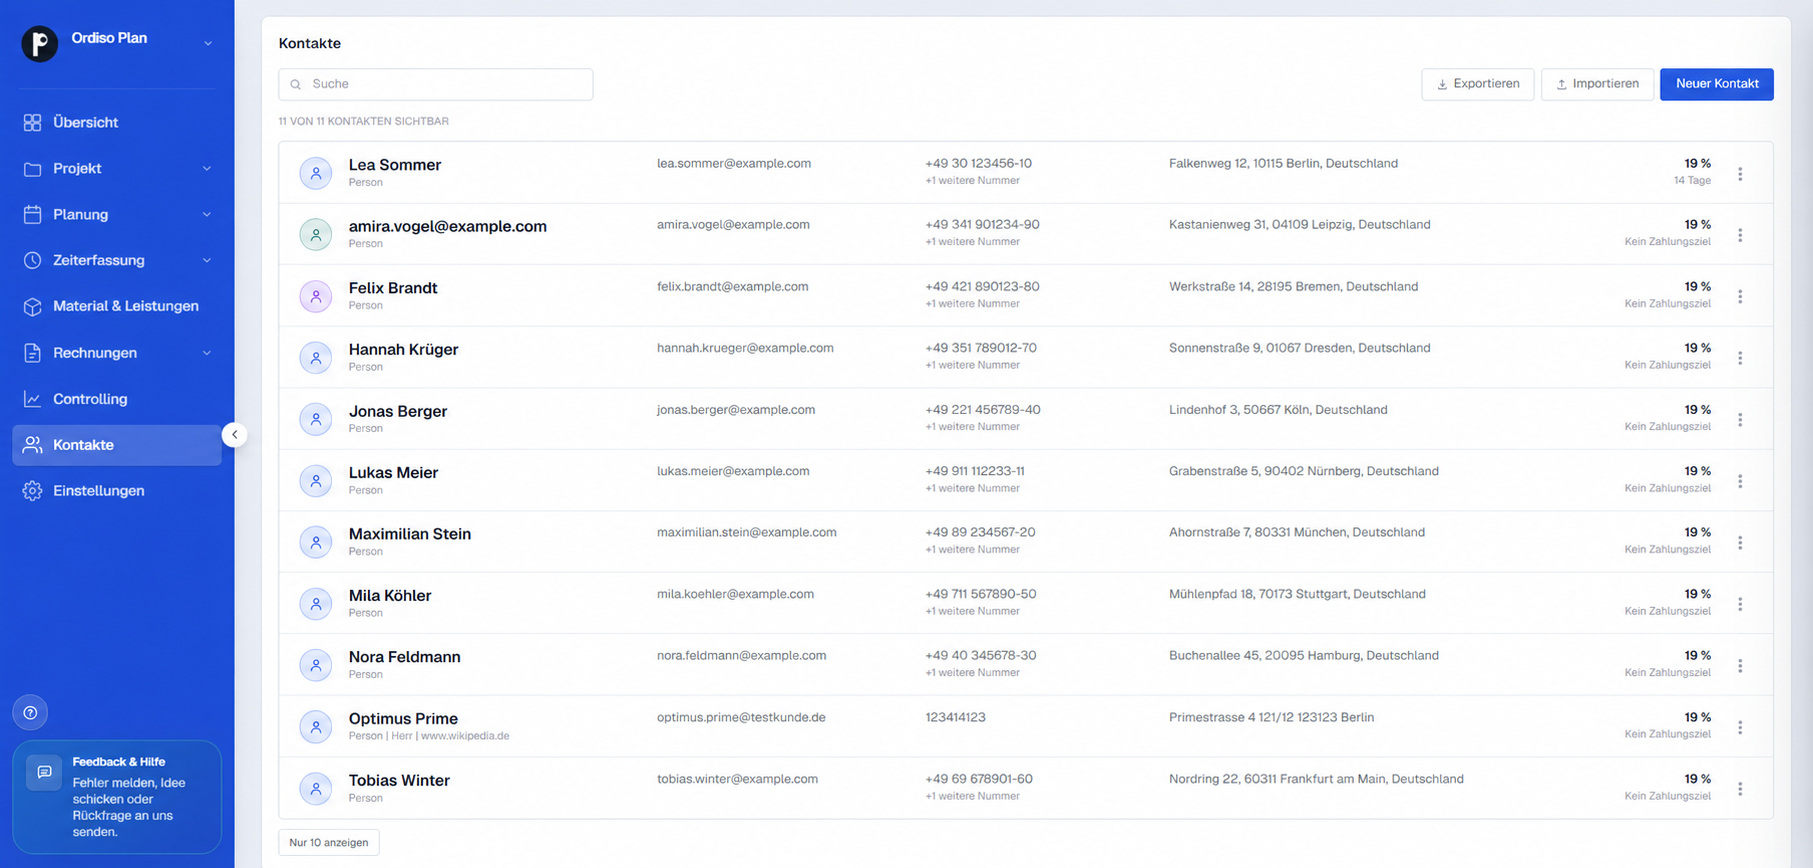Click phone number 123414123

tap(955, 717)
